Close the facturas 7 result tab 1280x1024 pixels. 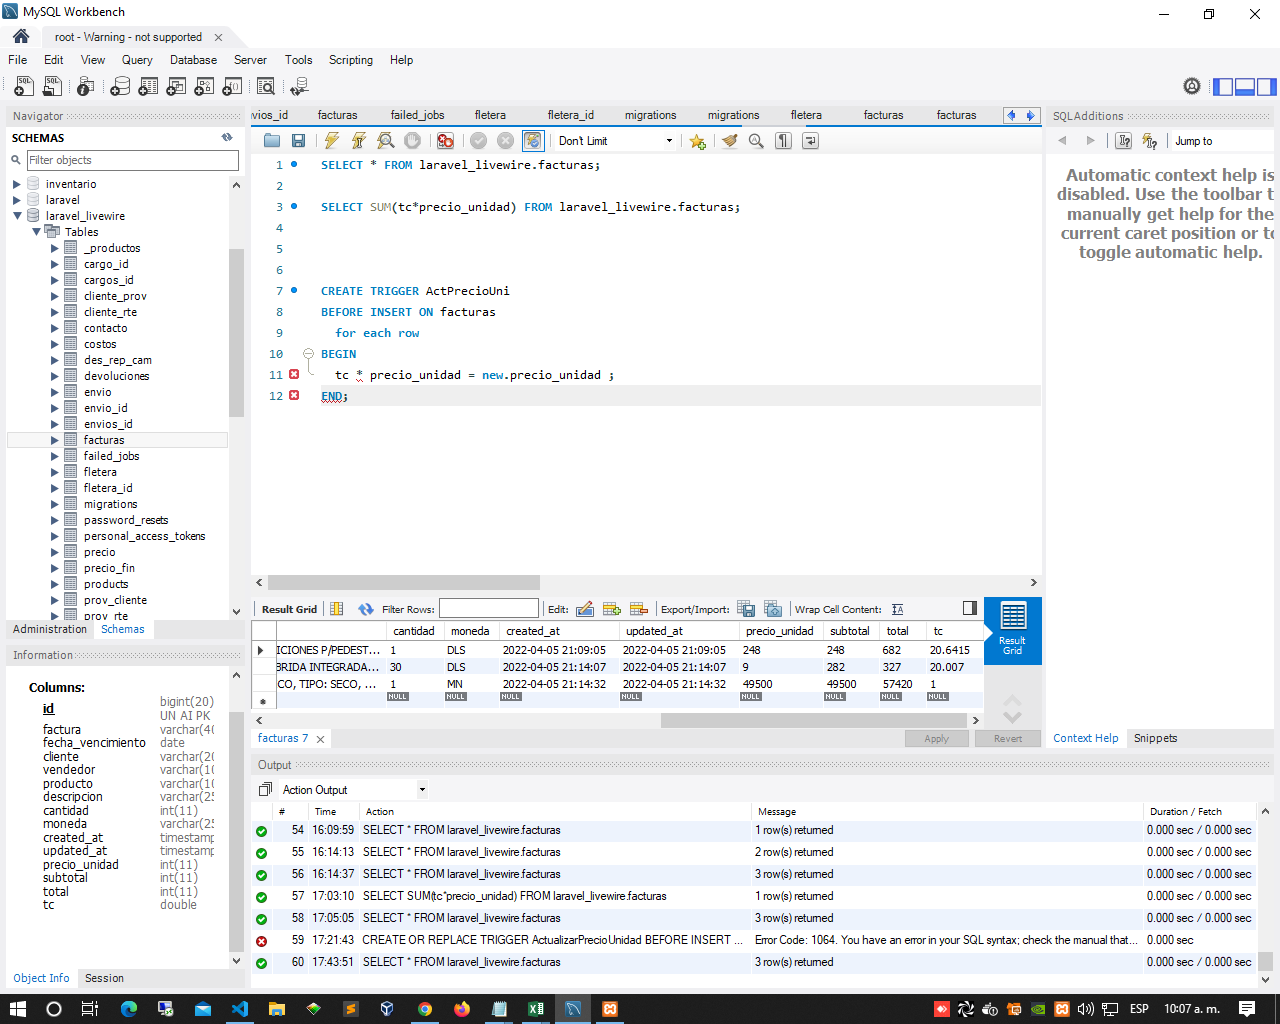[320, 739]
